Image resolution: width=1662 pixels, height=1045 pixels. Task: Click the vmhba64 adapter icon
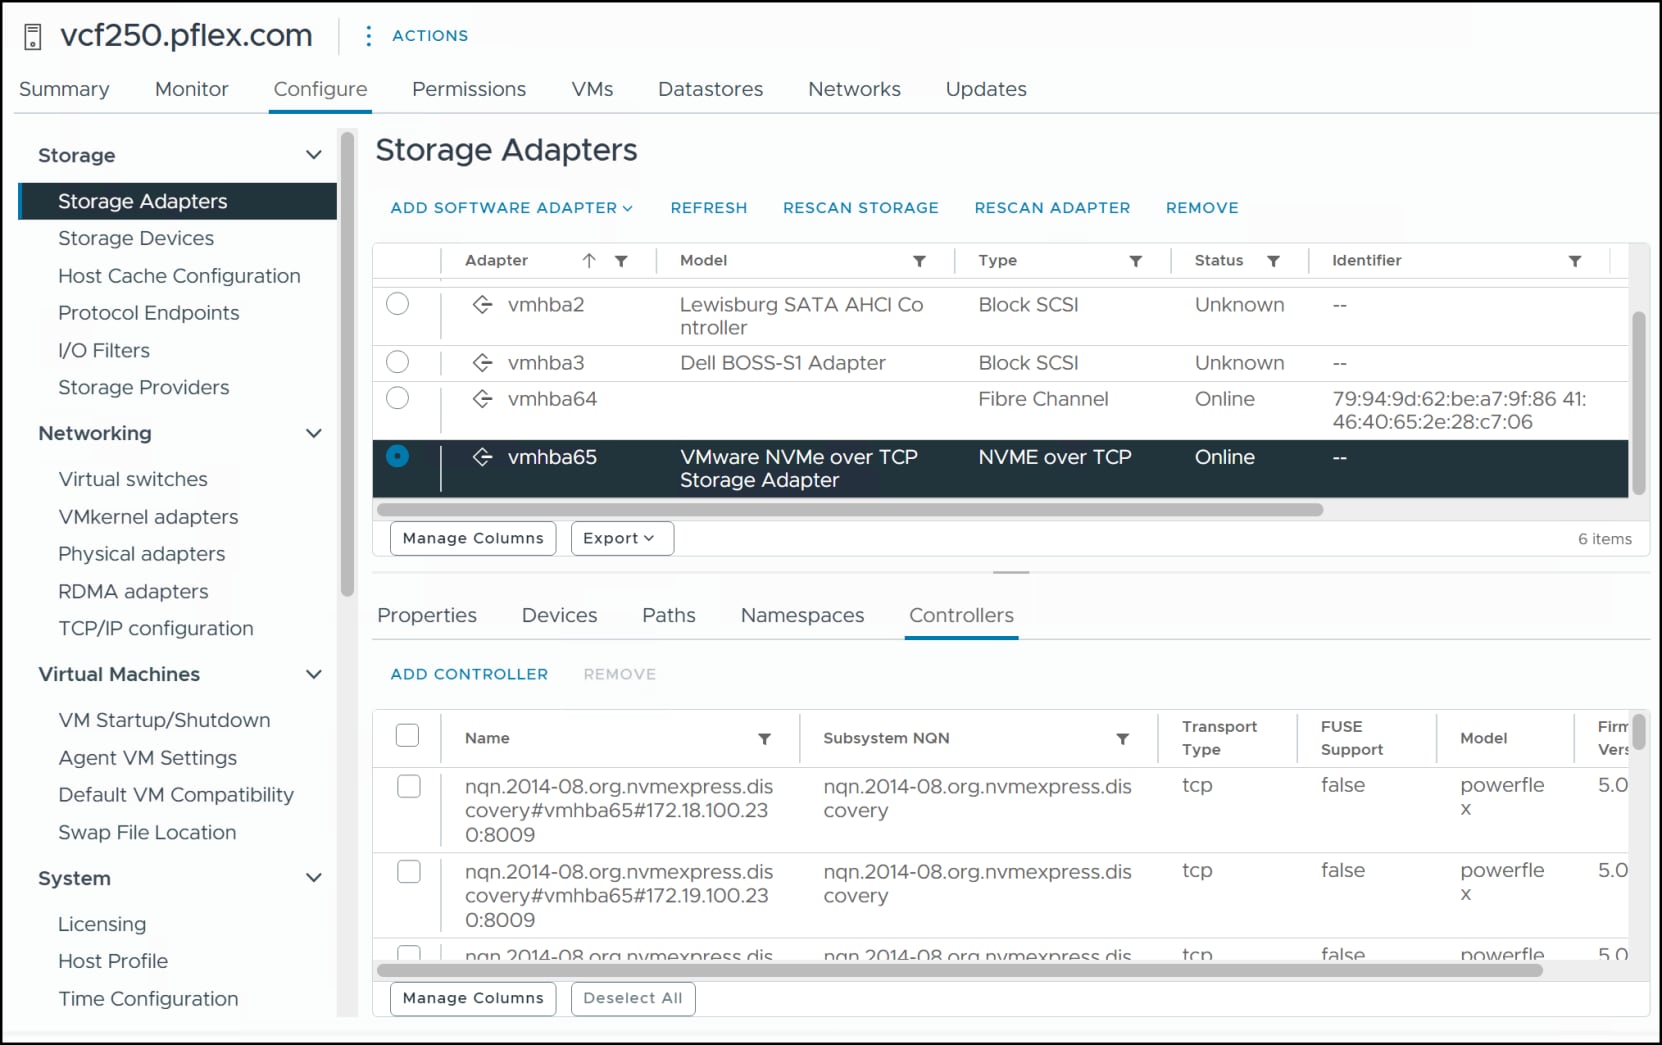click(x=483, y=399)
